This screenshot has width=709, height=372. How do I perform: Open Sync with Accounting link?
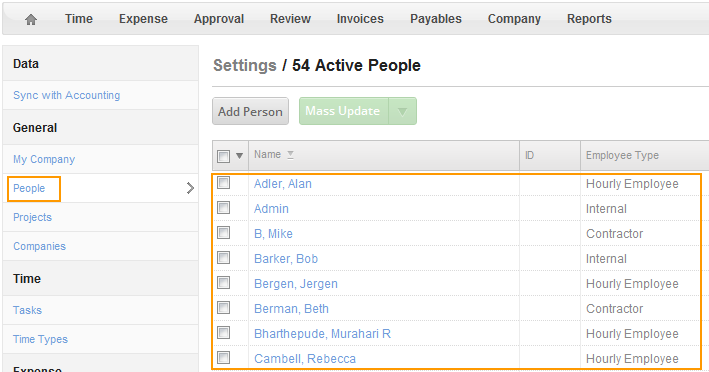pyautogui.click(x=67, y=95)
